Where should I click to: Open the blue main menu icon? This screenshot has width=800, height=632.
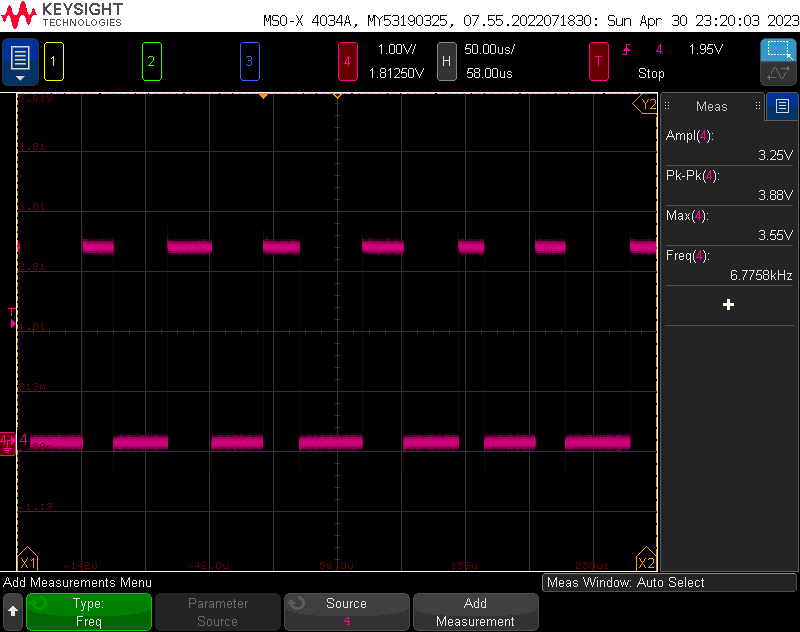pyautogui.click(x=20, y=62)
